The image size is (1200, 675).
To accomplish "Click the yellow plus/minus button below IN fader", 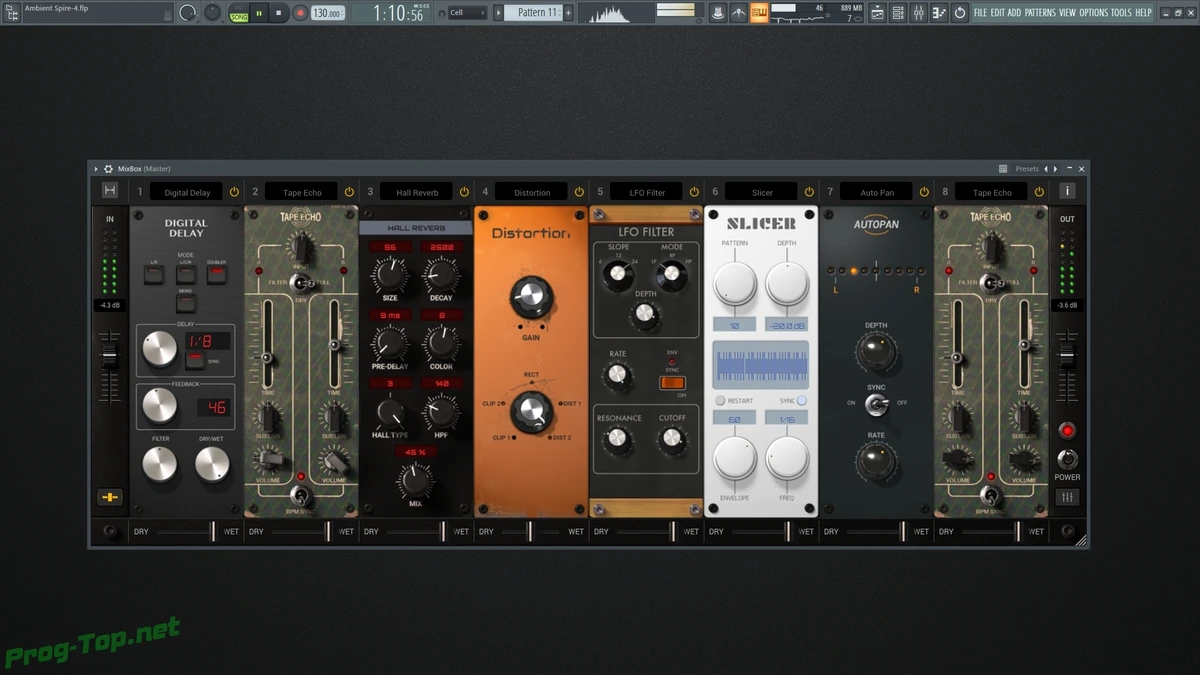I will pos(110,497).
